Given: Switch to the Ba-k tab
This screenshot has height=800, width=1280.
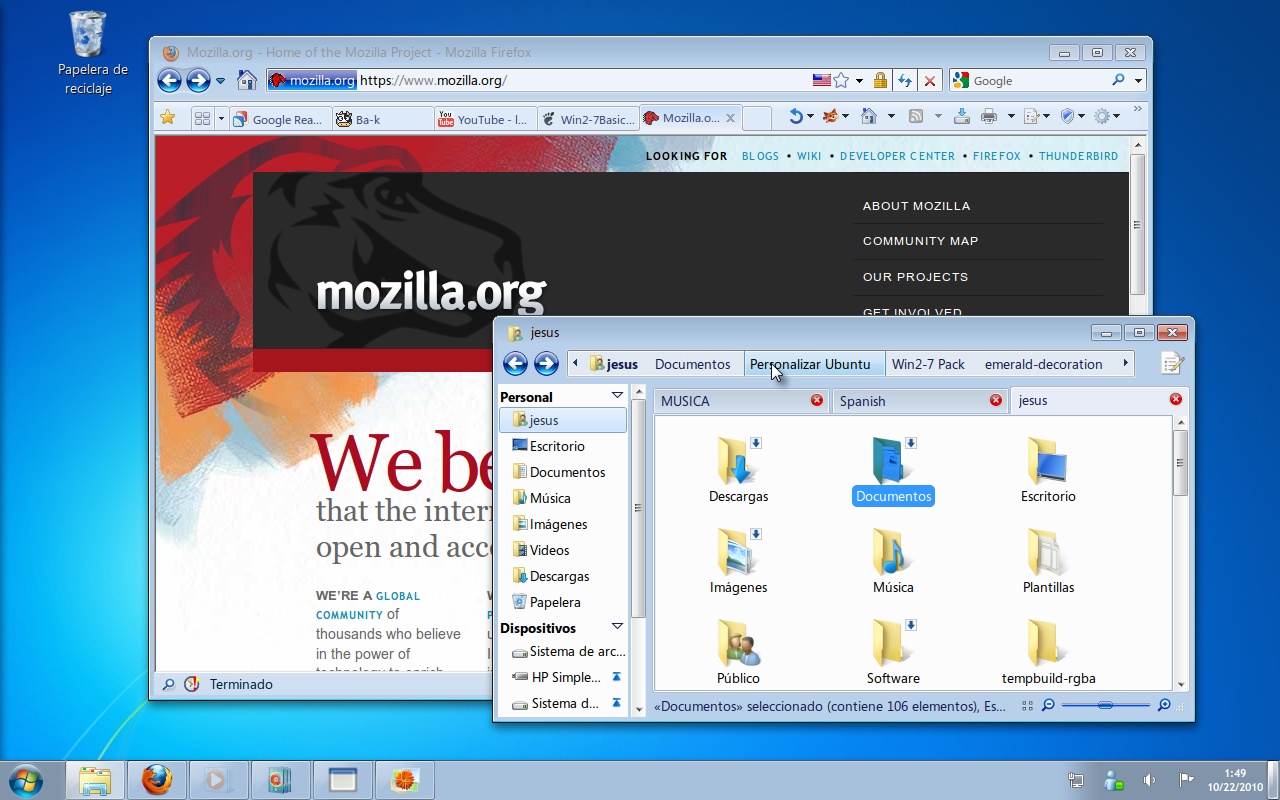Looking at the screenshot, I should click(383, 119).
